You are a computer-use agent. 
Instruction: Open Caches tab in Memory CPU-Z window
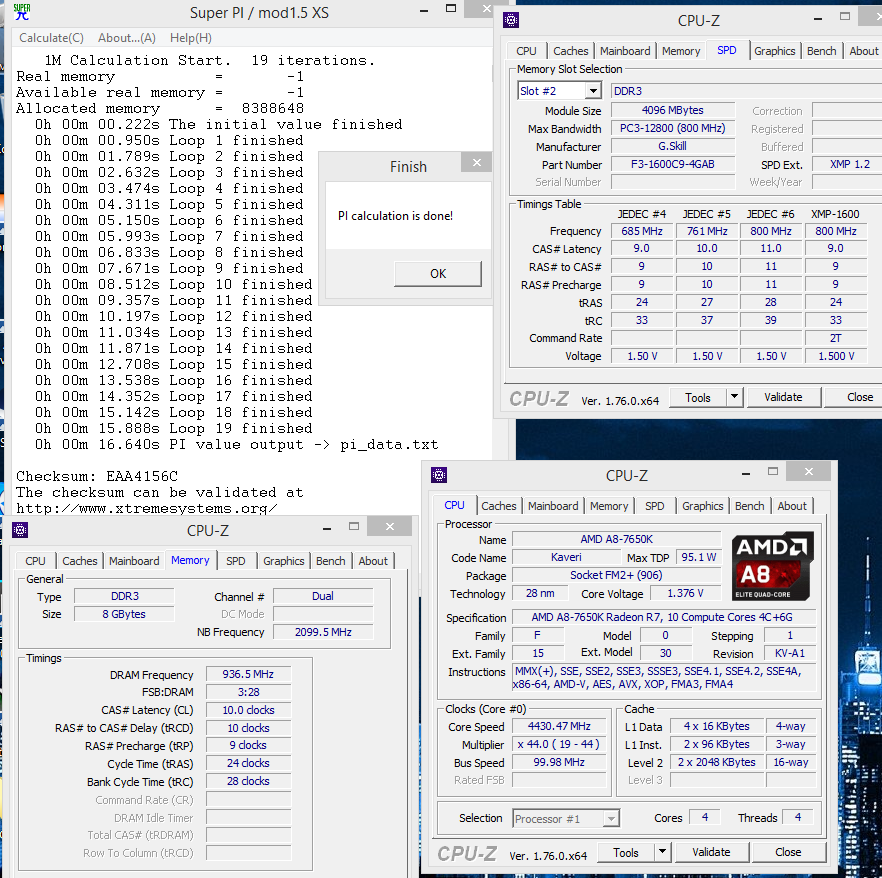pos(79,561)
